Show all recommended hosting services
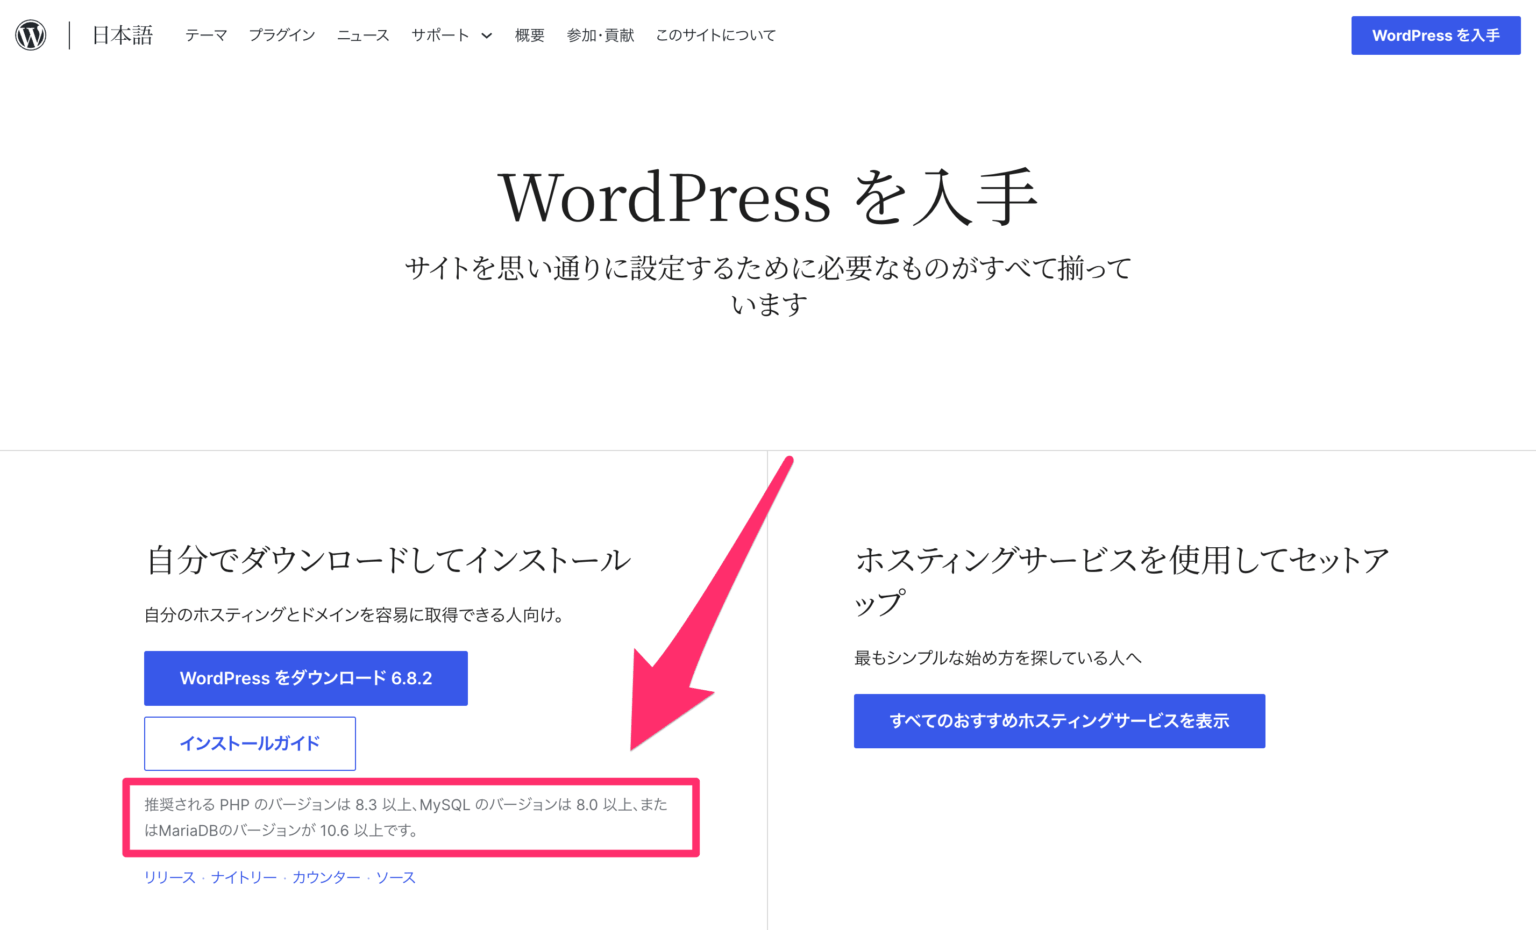The image size is (1536, 930). 1059,720
